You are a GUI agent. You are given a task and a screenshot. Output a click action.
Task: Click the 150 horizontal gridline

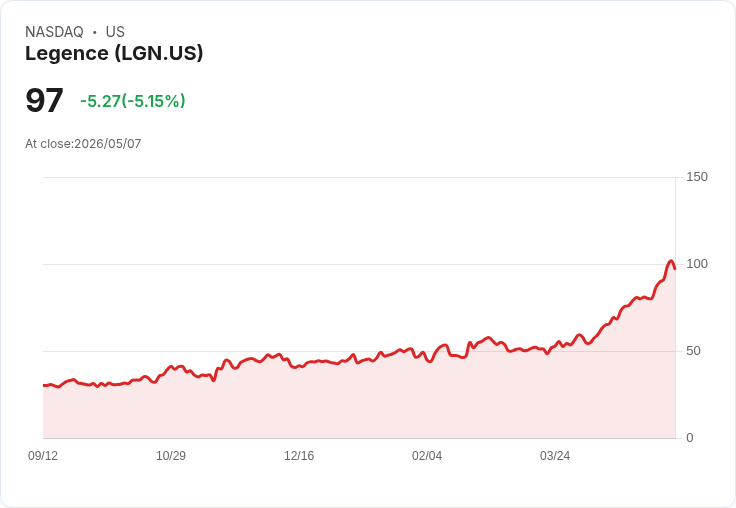[x=359, y=177]
